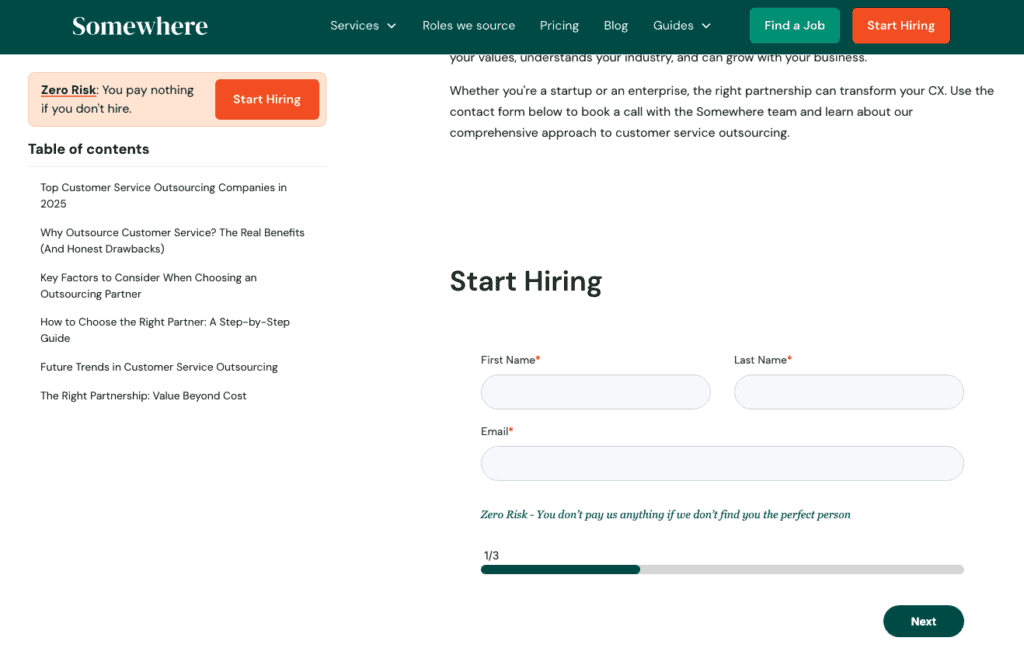Open the Pricing page
The width and height of the screenshot is (1024, 655).
pyautogui.click(x=559, y=25)
